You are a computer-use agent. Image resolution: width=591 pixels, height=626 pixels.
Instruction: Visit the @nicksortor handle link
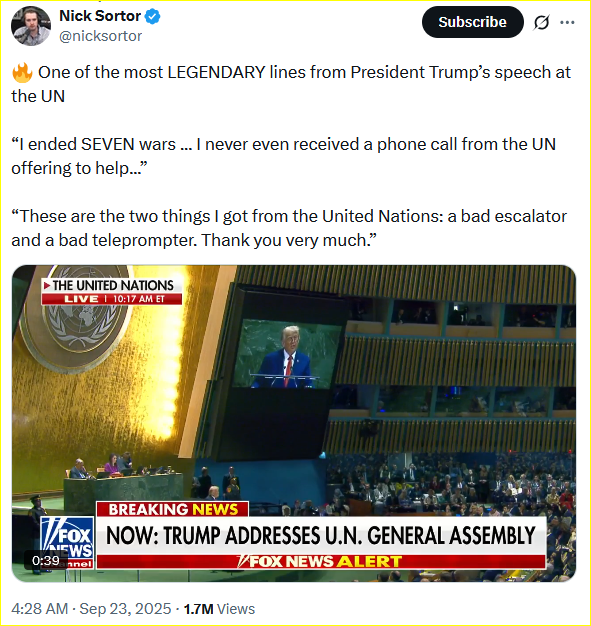click(100, 36)
